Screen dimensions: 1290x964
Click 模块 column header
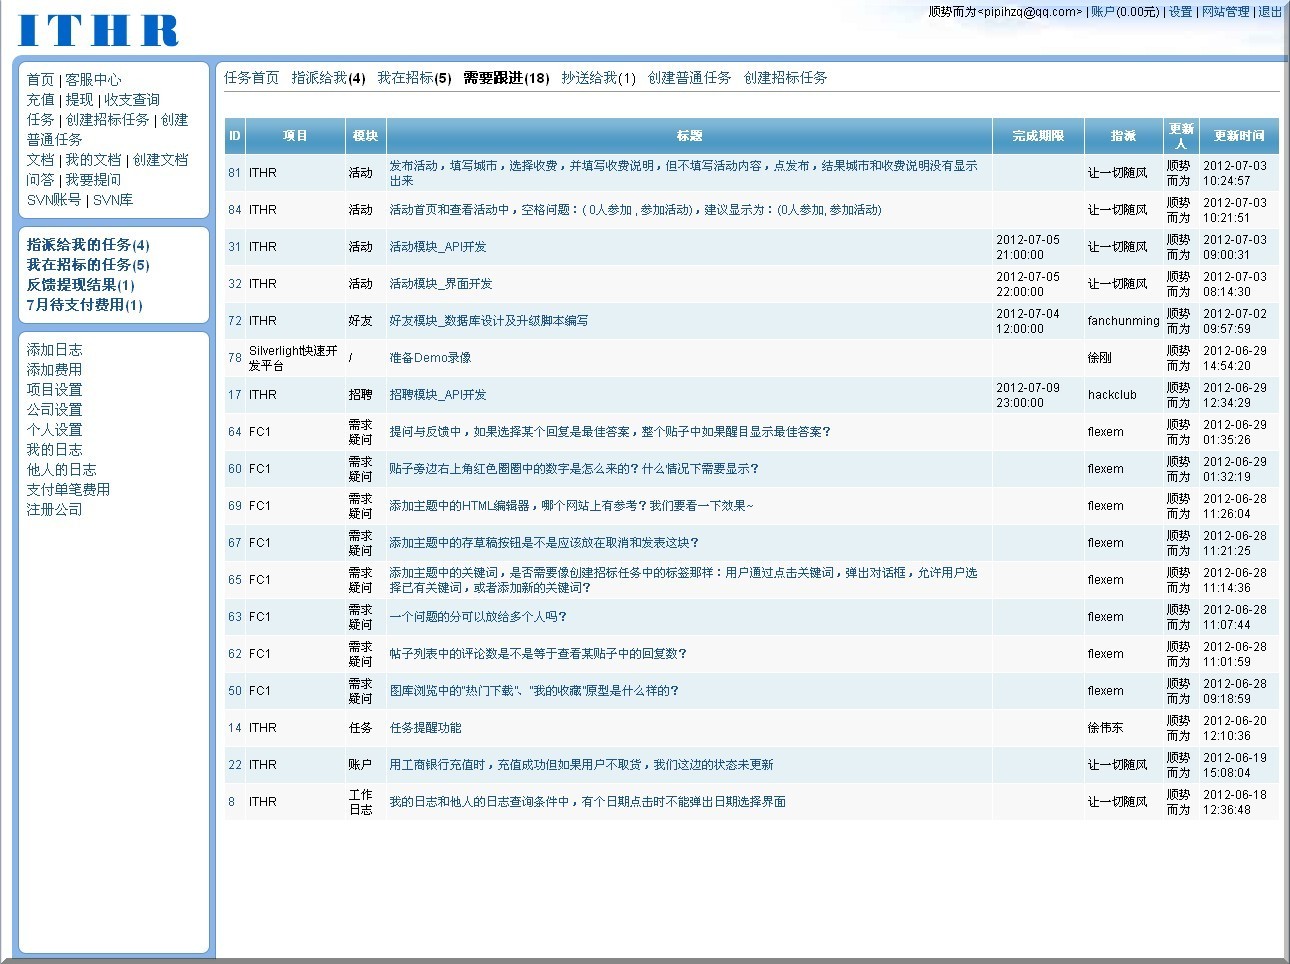(365, 136)
